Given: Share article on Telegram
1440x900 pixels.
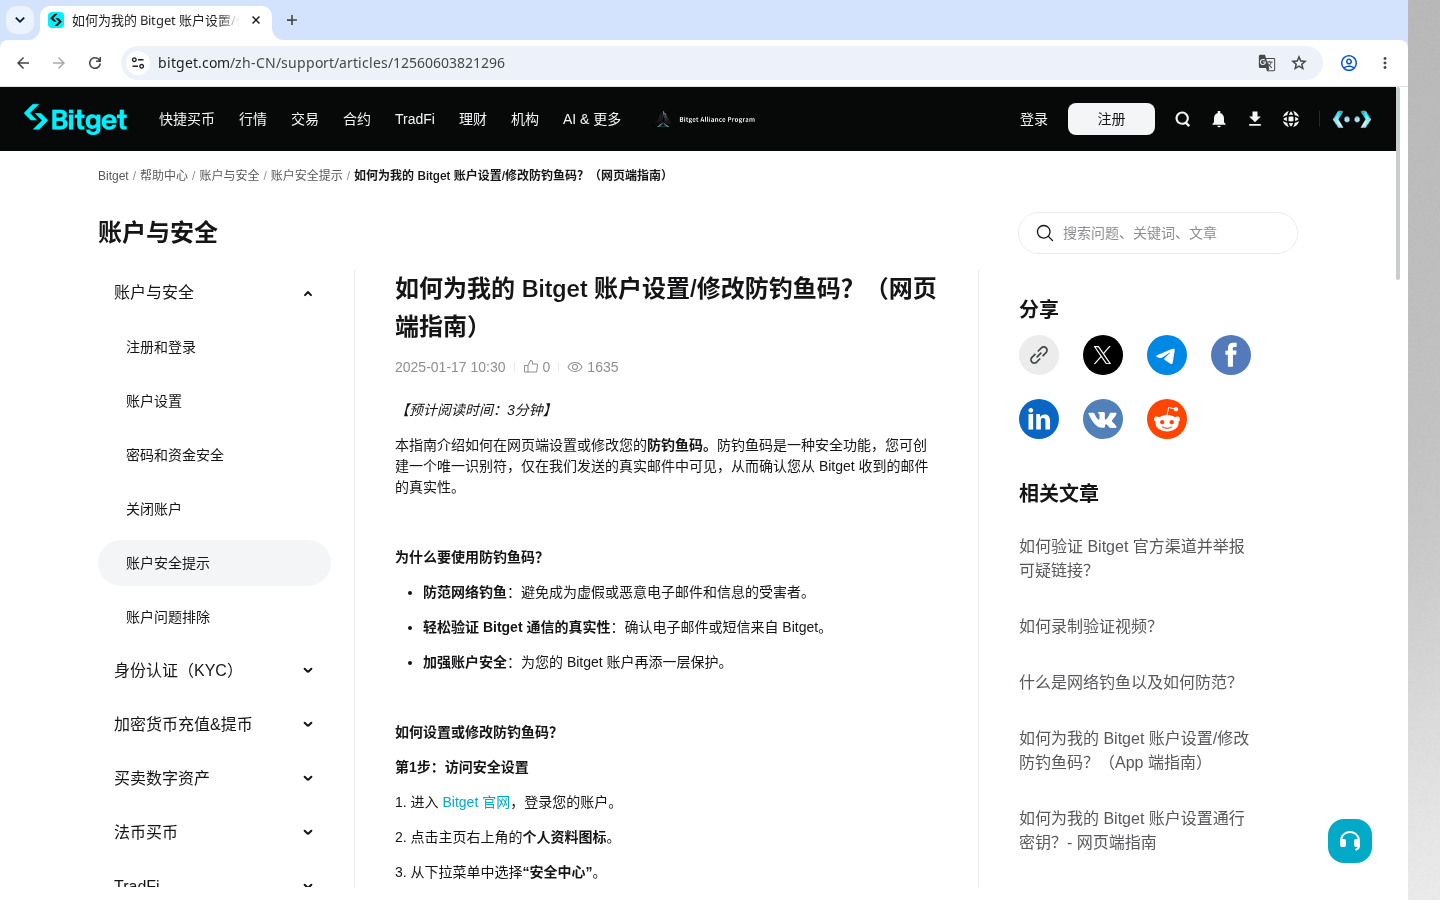Looking at the screenshot, I should coord(1167,355).
